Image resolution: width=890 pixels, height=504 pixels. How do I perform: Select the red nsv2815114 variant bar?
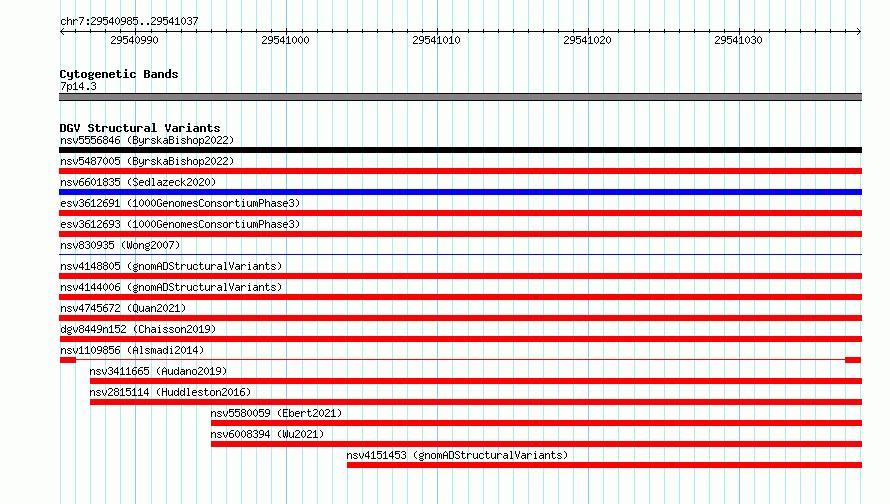click(x=476, y=402)
